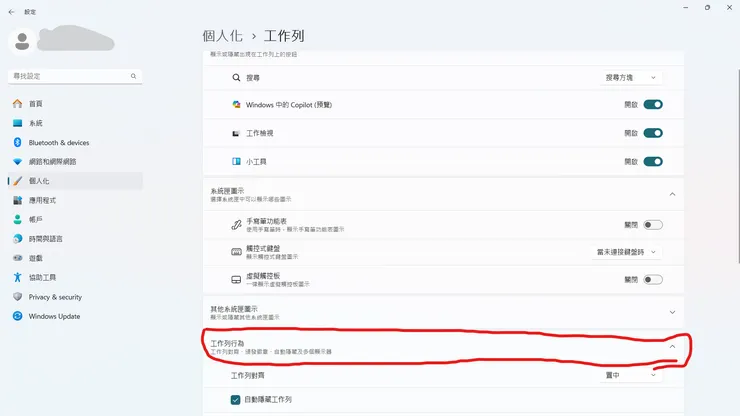Click the 個人化 paintbrush icon
740x416 pixels.
[x=17, y=181]
